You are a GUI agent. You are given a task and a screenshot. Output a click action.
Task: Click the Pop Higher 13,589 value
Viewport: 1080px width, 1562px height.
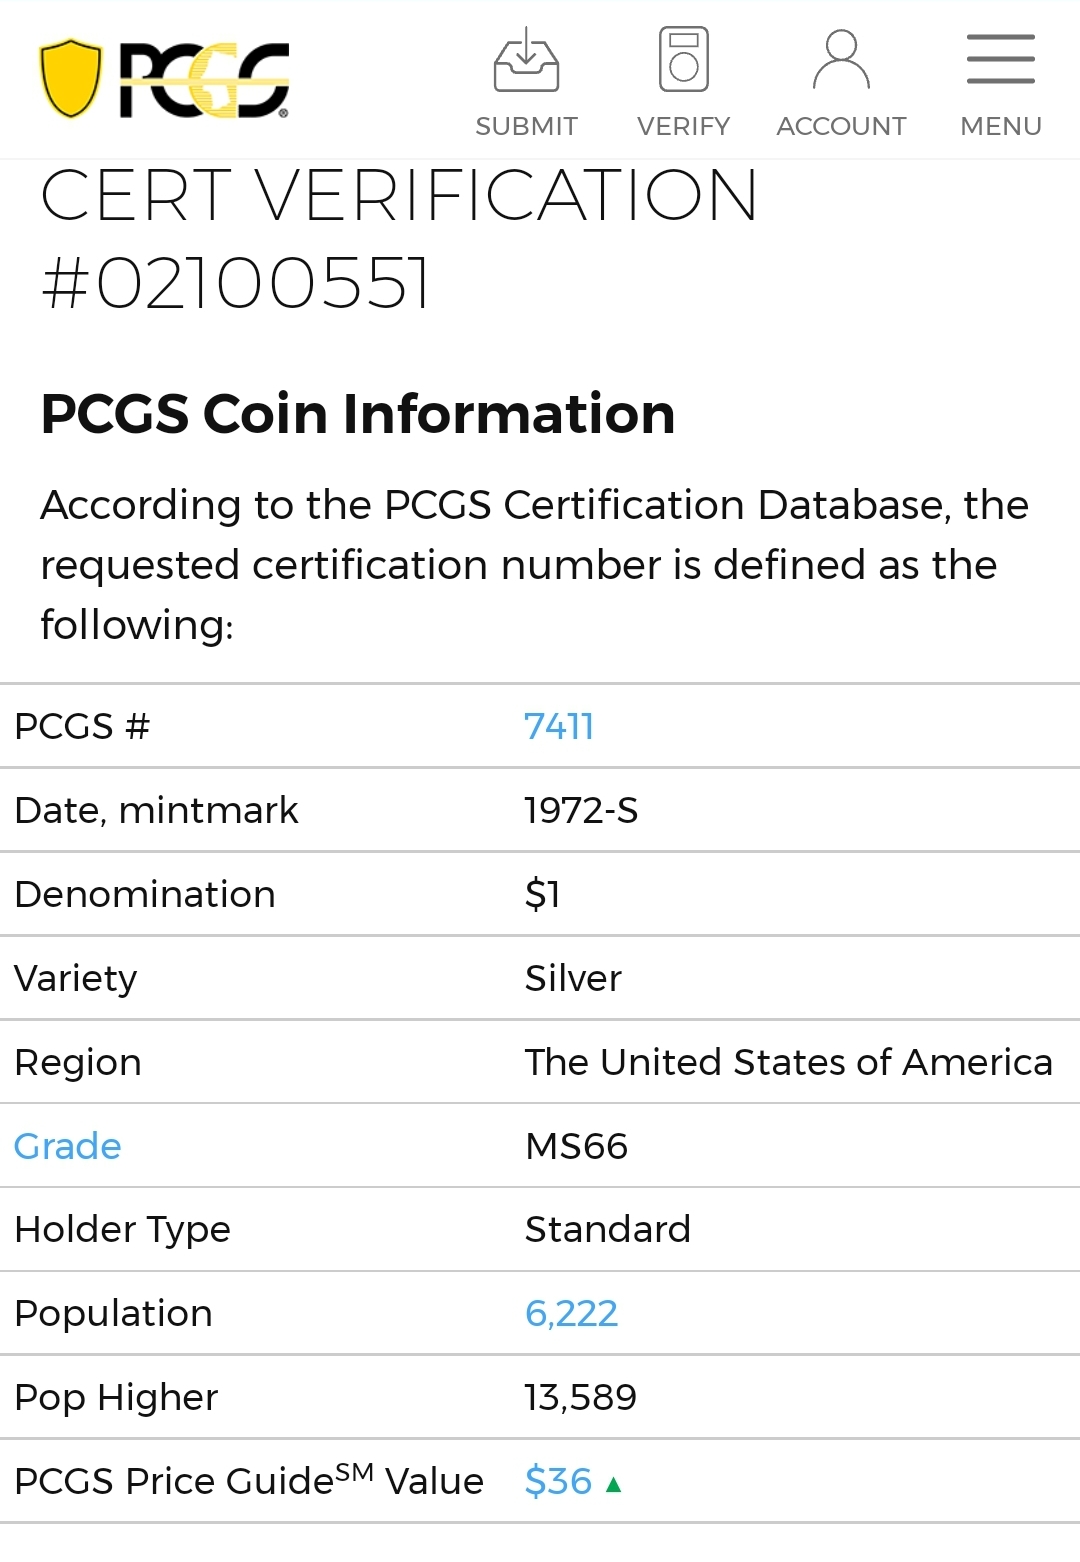(581, 1397)
